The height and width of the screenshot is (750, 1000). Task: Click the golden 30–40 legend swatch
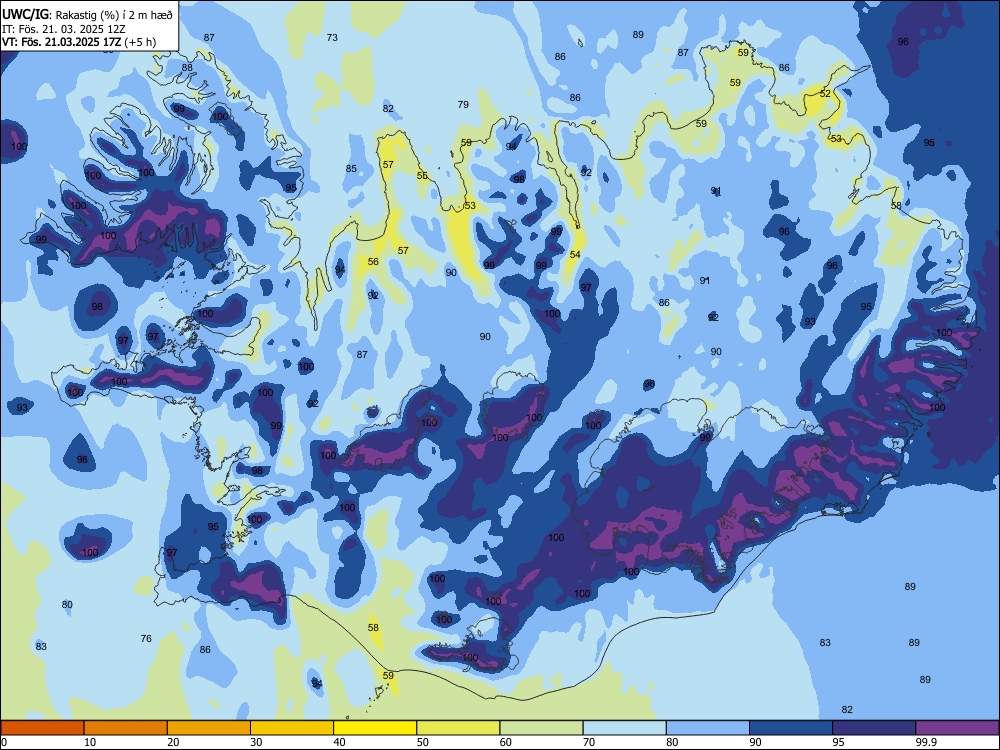coord(292,728)
